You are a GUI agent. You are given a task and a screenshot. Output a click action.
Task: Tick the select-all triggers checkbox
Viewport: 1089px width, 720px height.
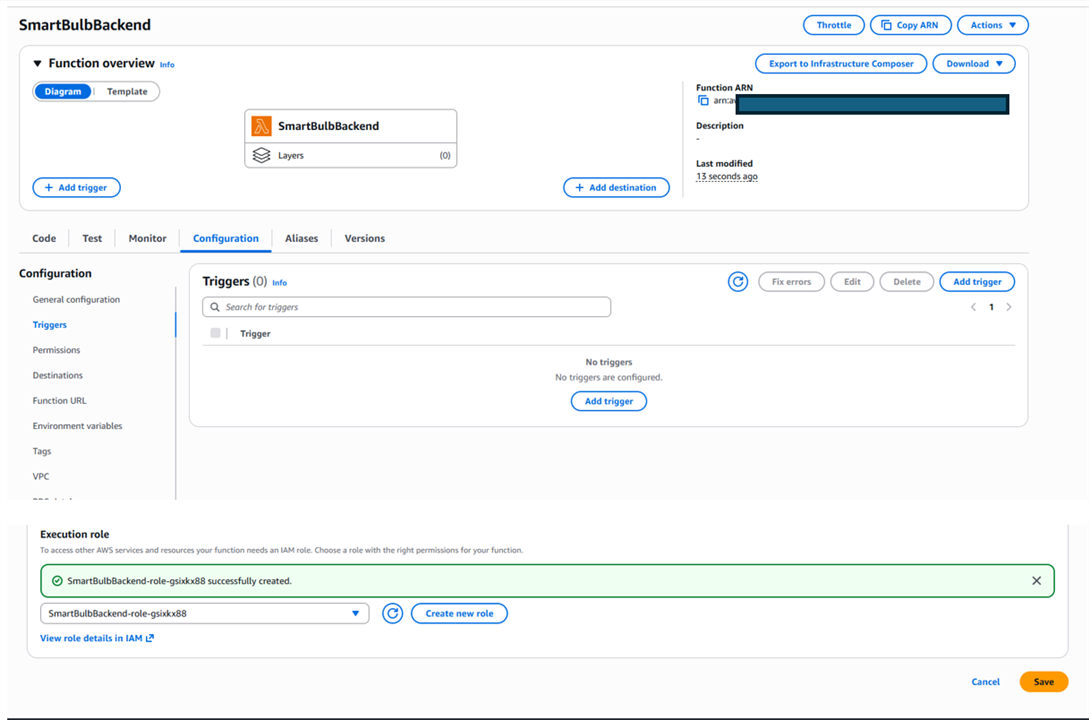(215, 333)
